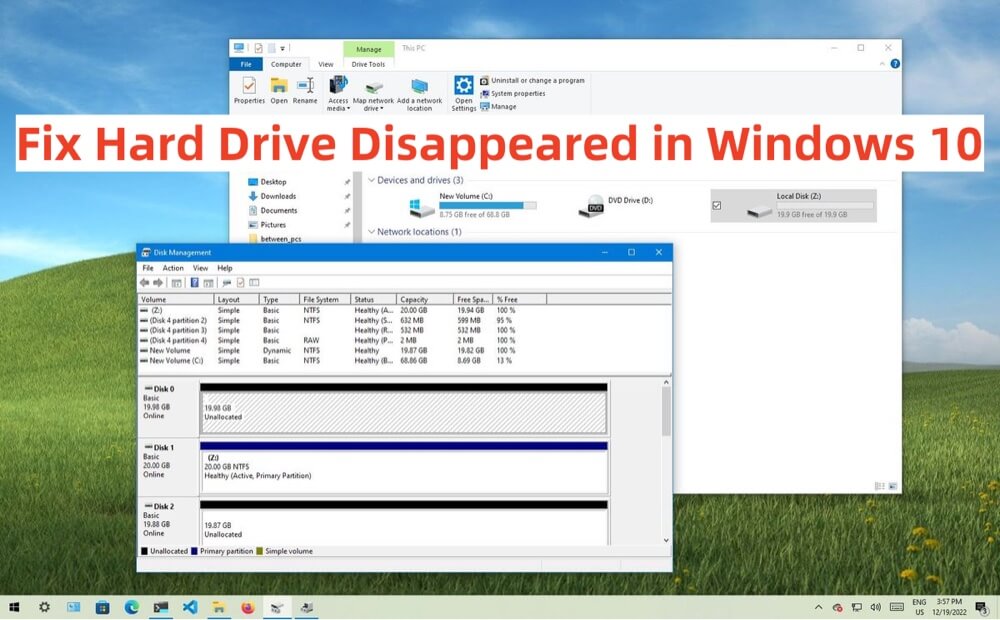This screenshot has height=620, width=1000.
Task: Click scroll-down arrow in disk graphical view
Action: click(x=666, y=540)
